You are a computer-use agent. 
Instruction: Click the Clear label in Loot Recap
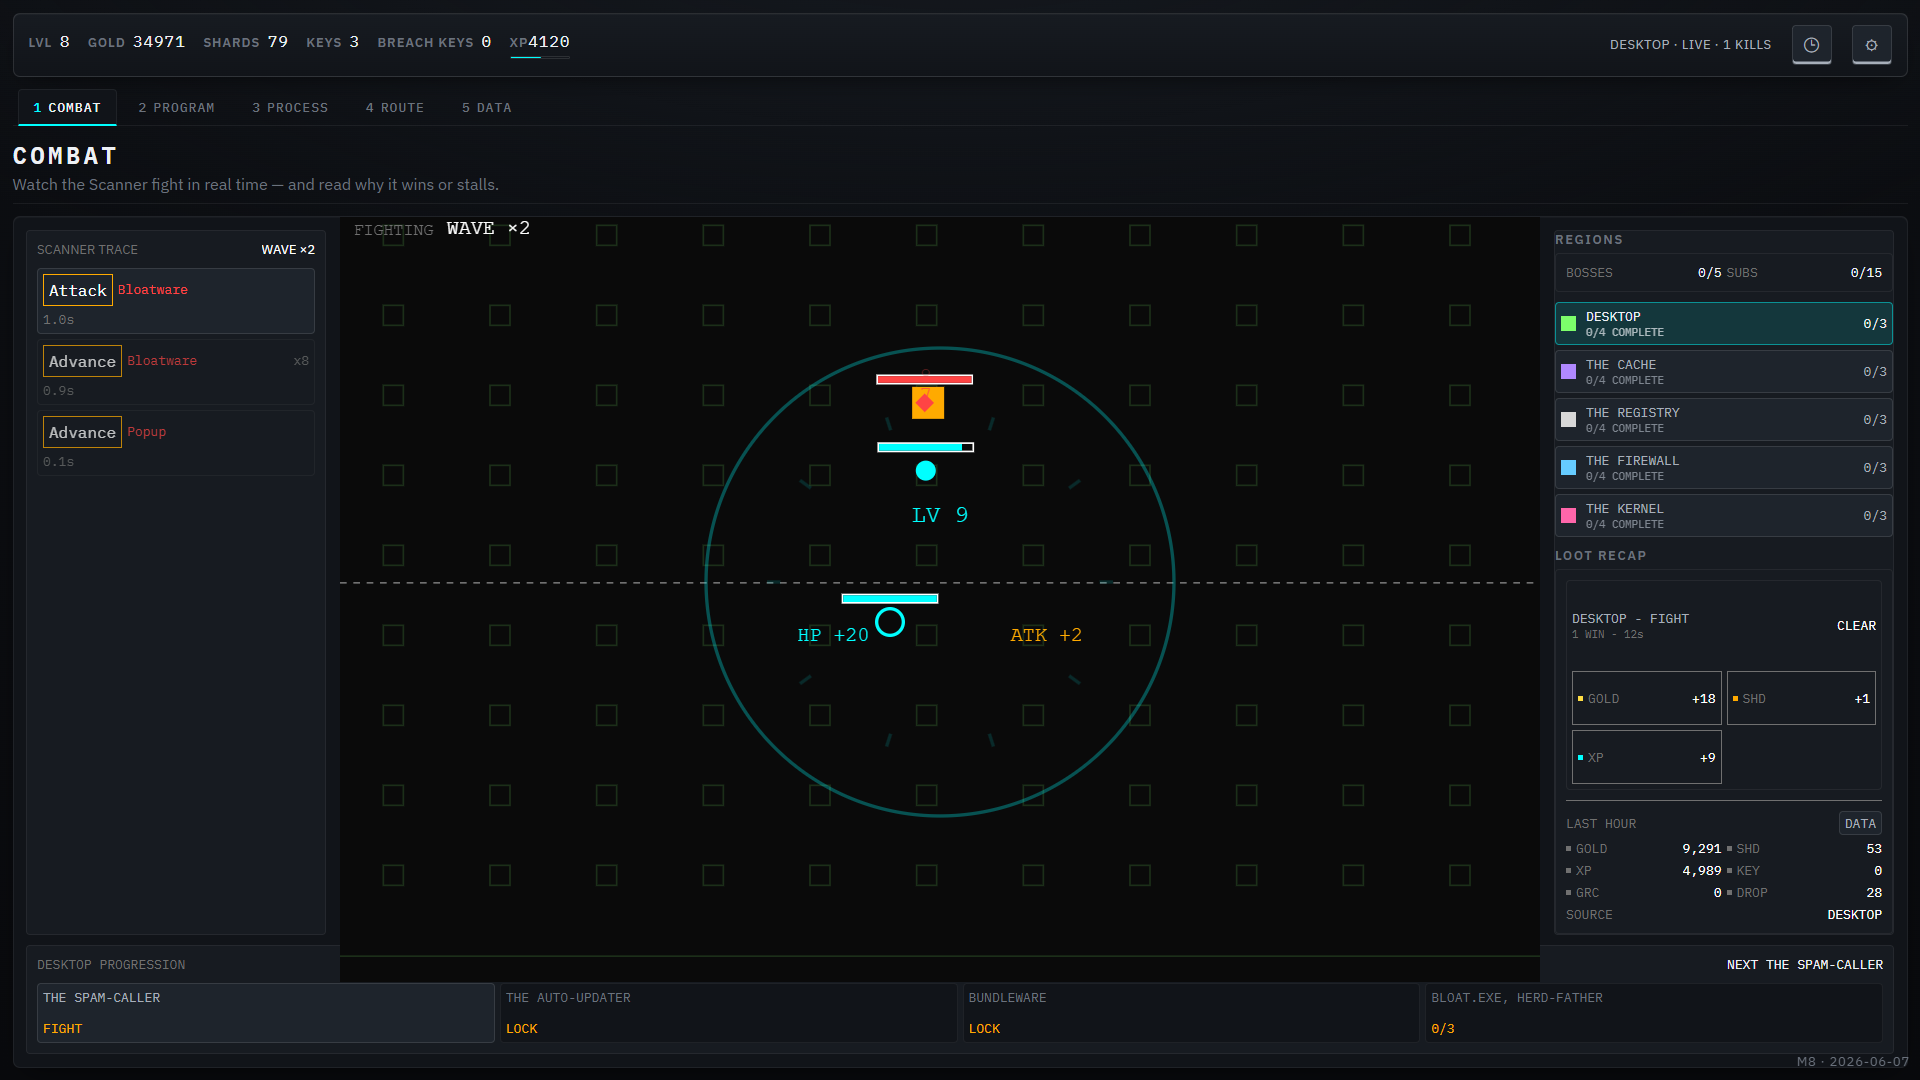coord(1856,626)
